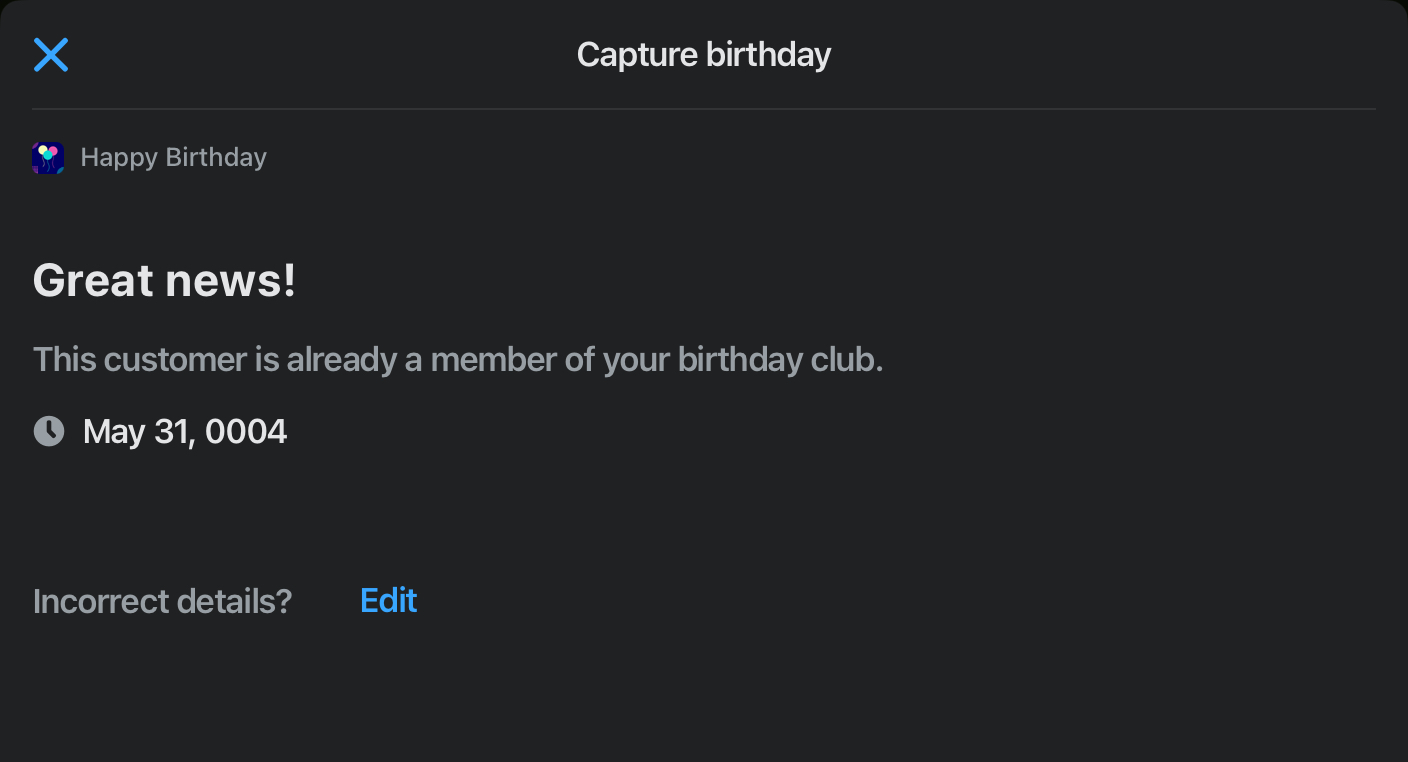1408x762 pixels.
Task: Click the "Incorrect details?" prompt text
Action: [x=162, y=601]
